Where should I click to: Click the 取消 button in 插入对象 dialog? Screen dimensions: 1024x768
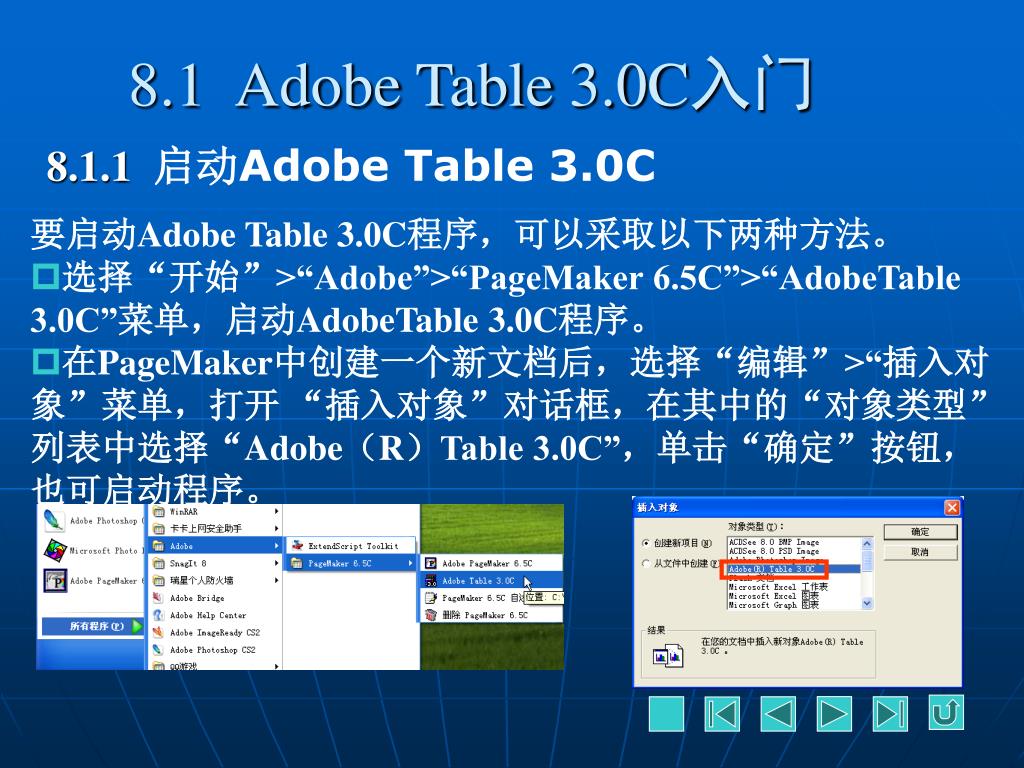[920, 552]
